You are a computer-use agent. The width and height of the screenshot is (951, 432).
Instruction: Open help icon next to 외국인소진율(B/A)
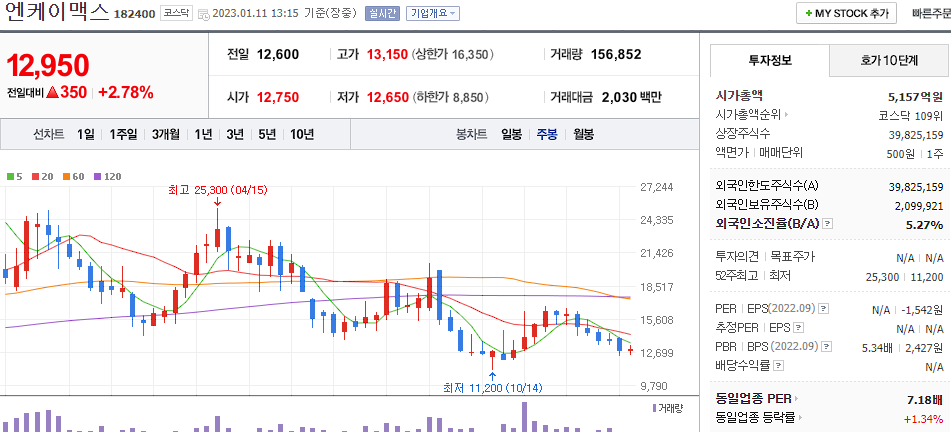[828, 224]
